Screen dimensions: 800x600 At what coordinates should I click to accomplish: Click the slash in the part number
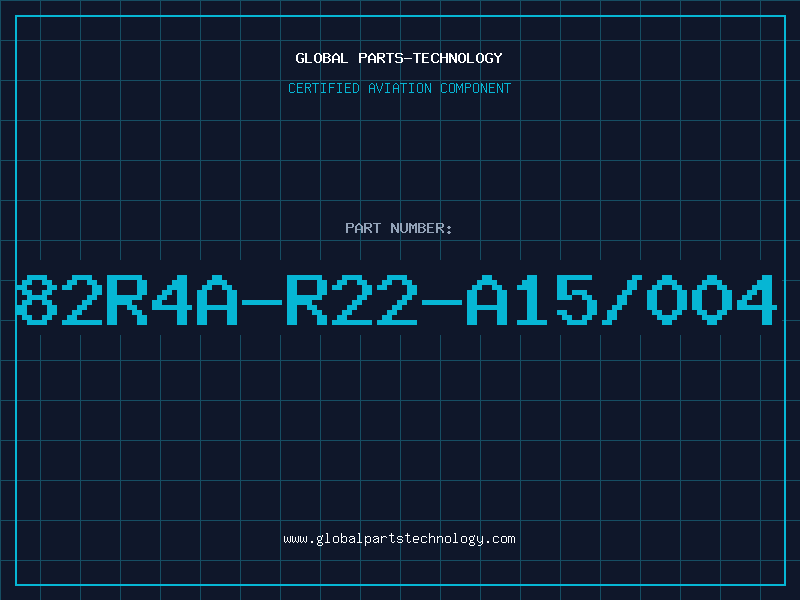coord(621,299)
